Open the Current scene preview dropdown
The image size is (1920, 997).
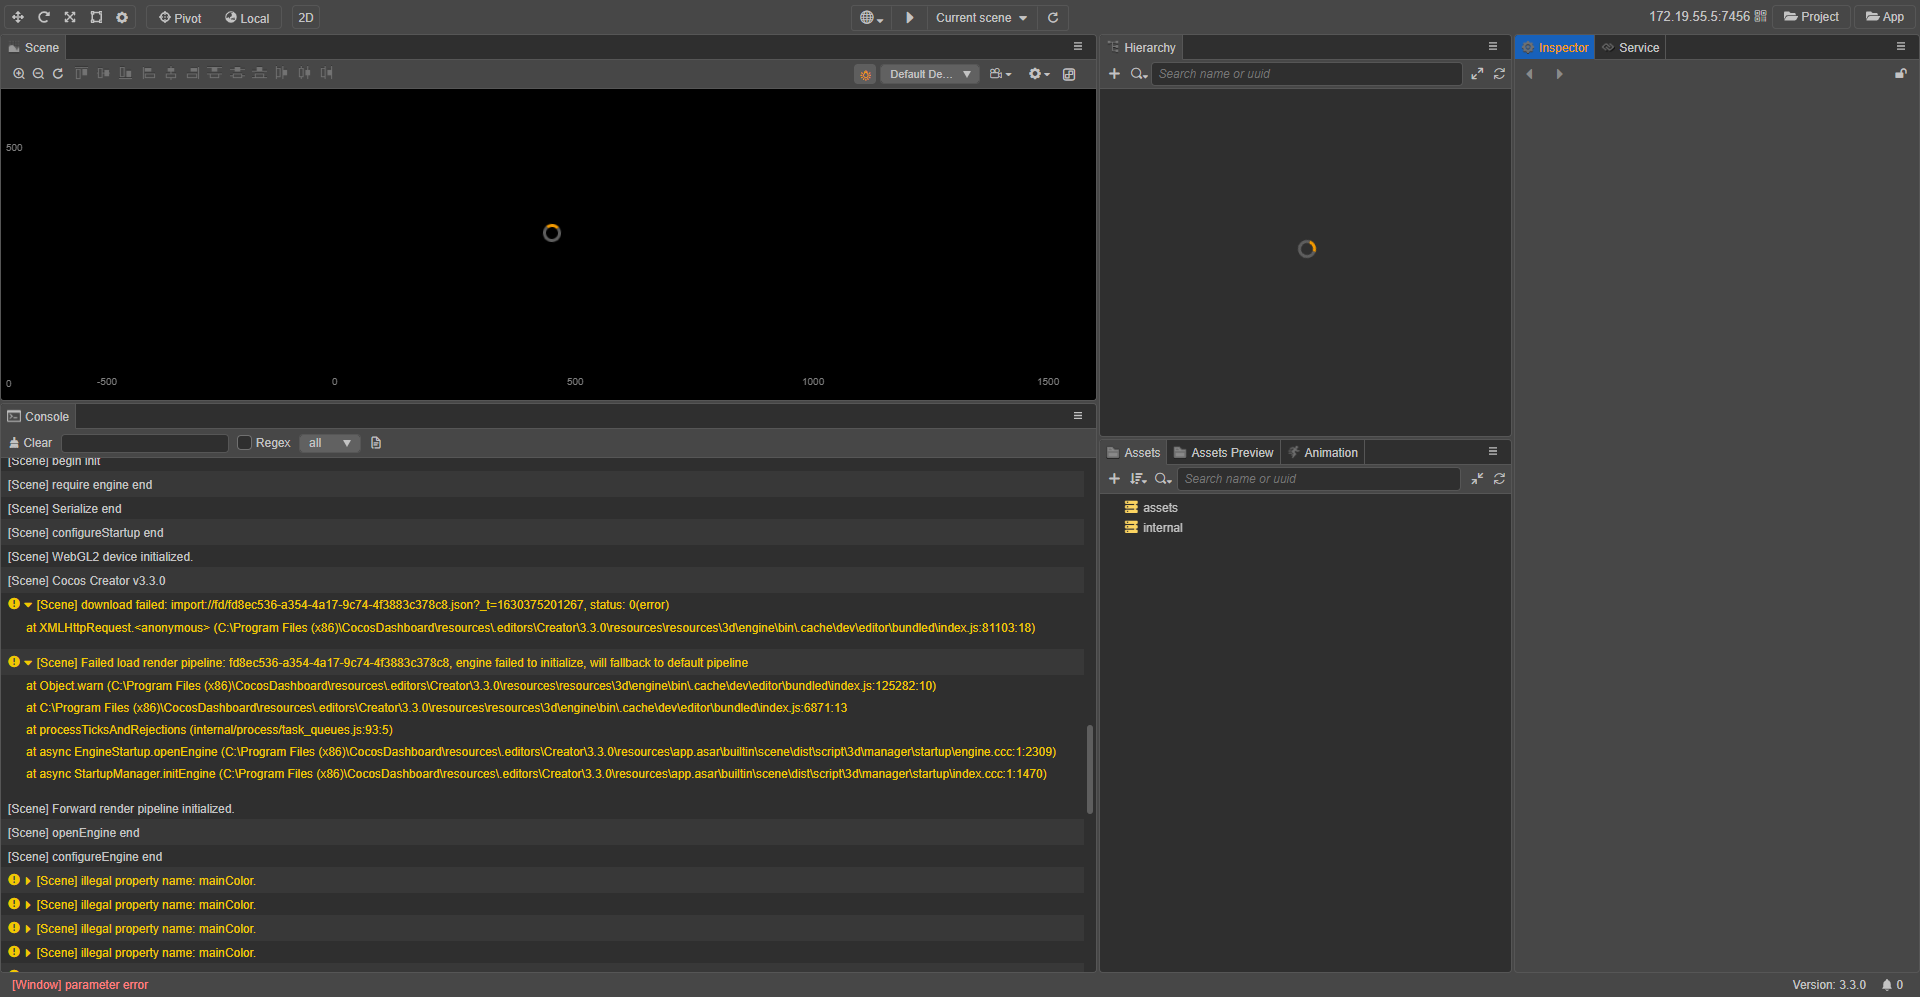pos(981,17)
